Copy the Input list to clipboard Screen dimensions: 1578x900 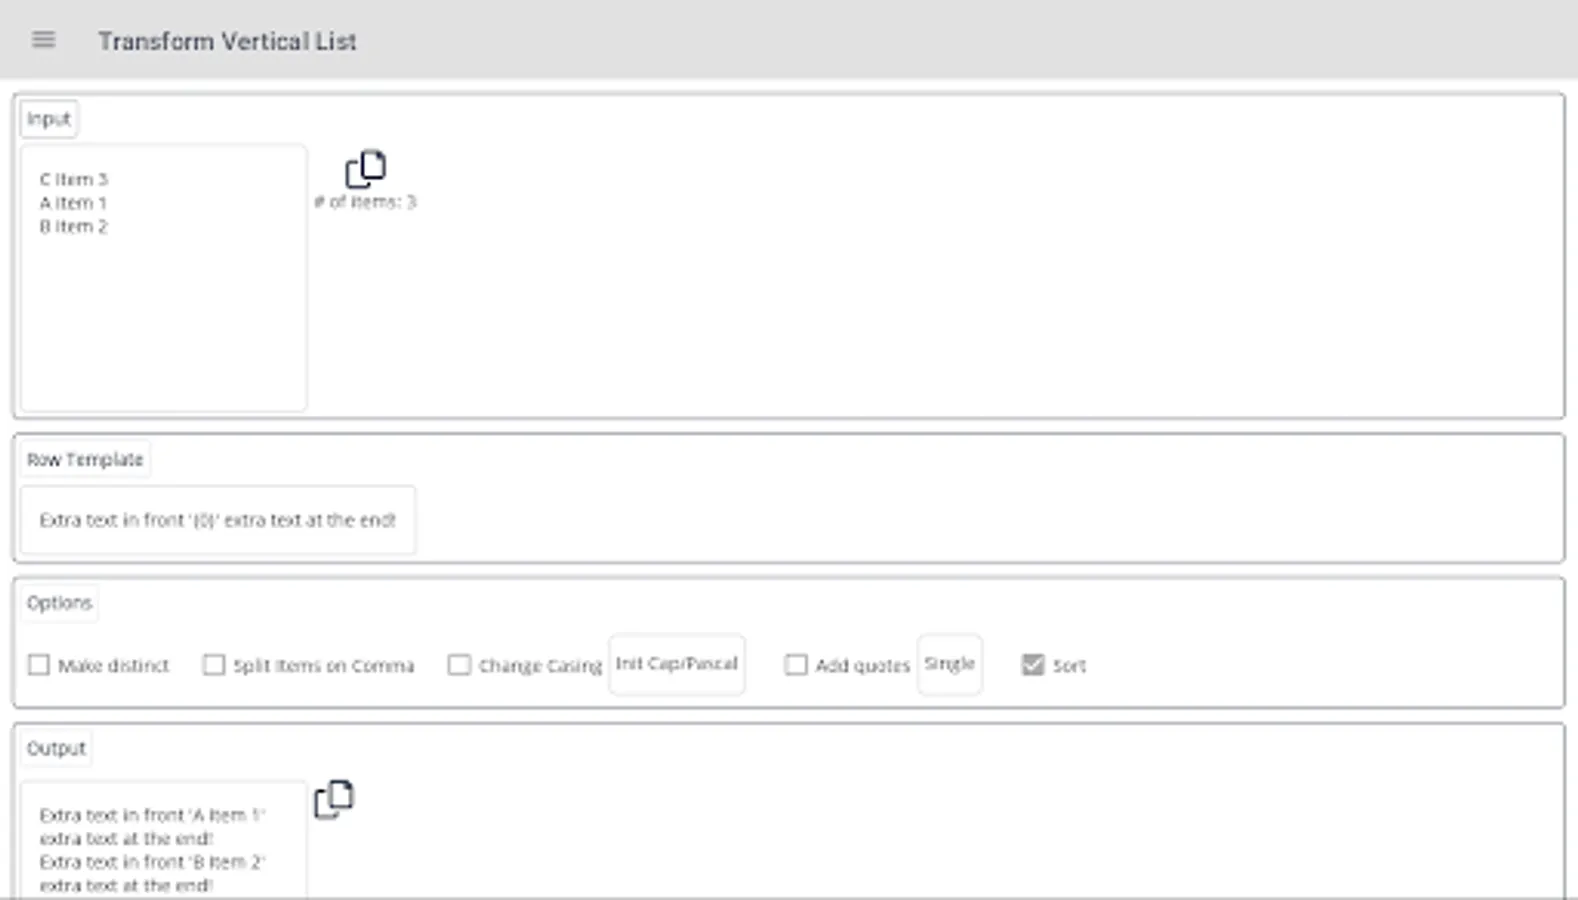pyautogui.click(x=365, y=169)
